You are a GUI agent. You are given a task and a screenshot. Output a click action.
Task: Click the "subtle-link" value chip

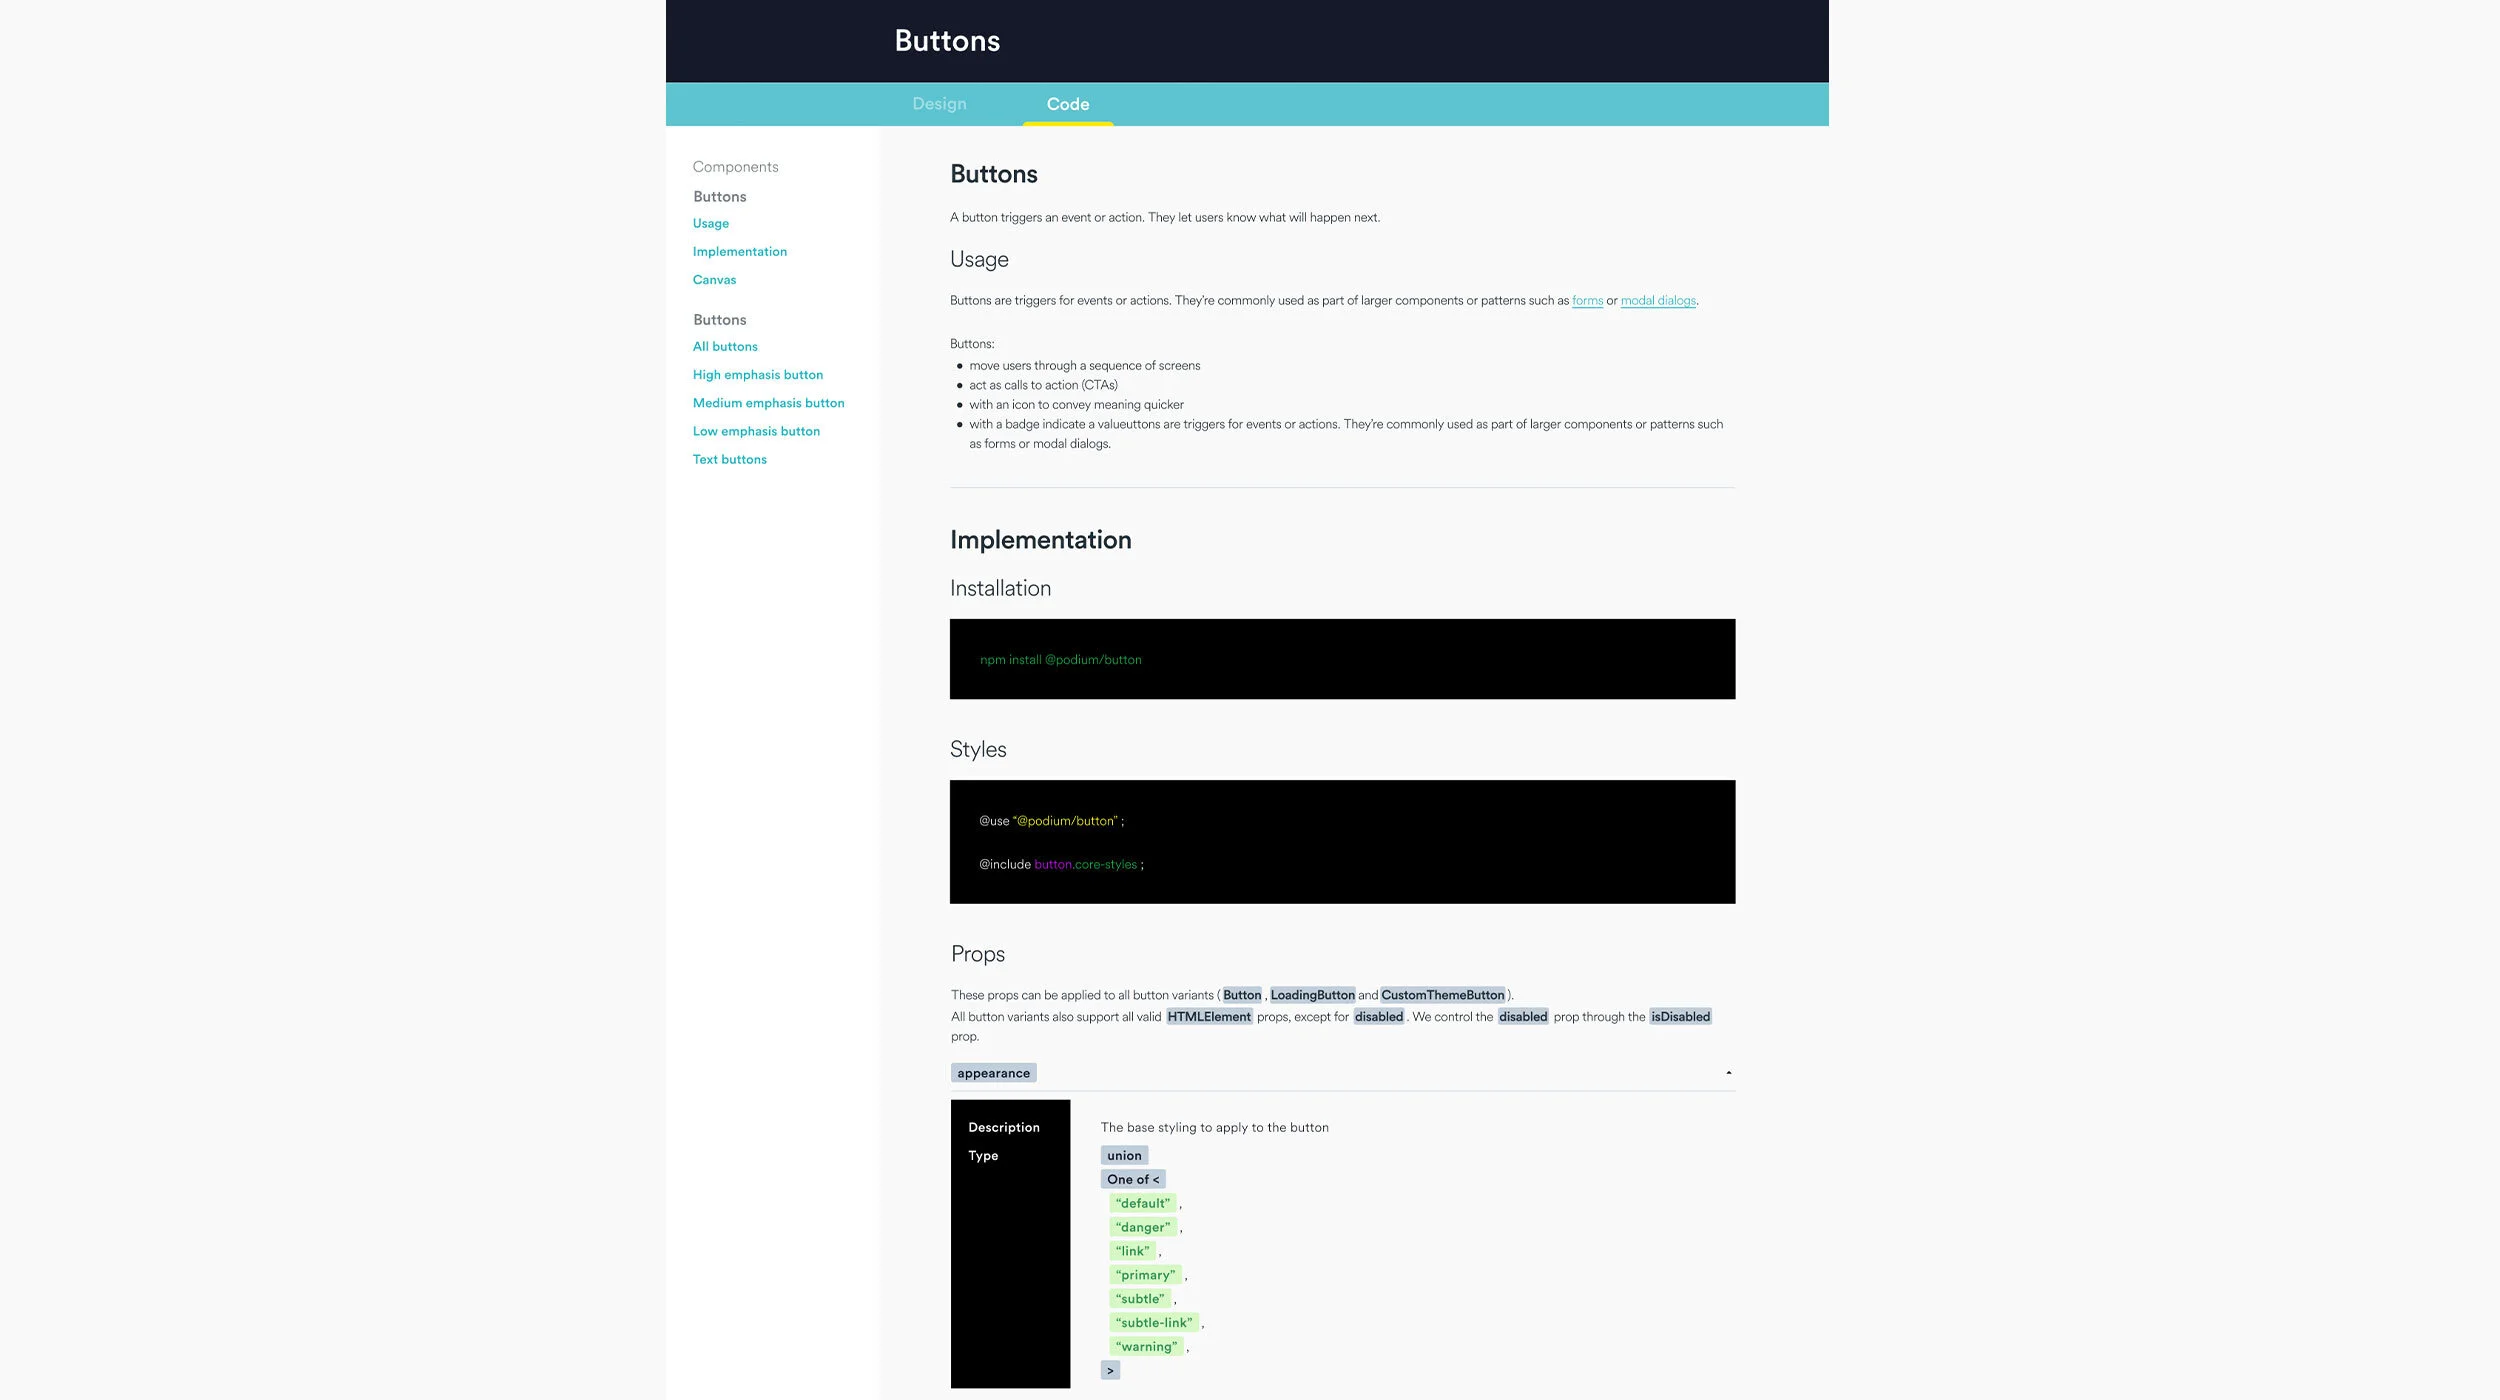point(1153,1323)
